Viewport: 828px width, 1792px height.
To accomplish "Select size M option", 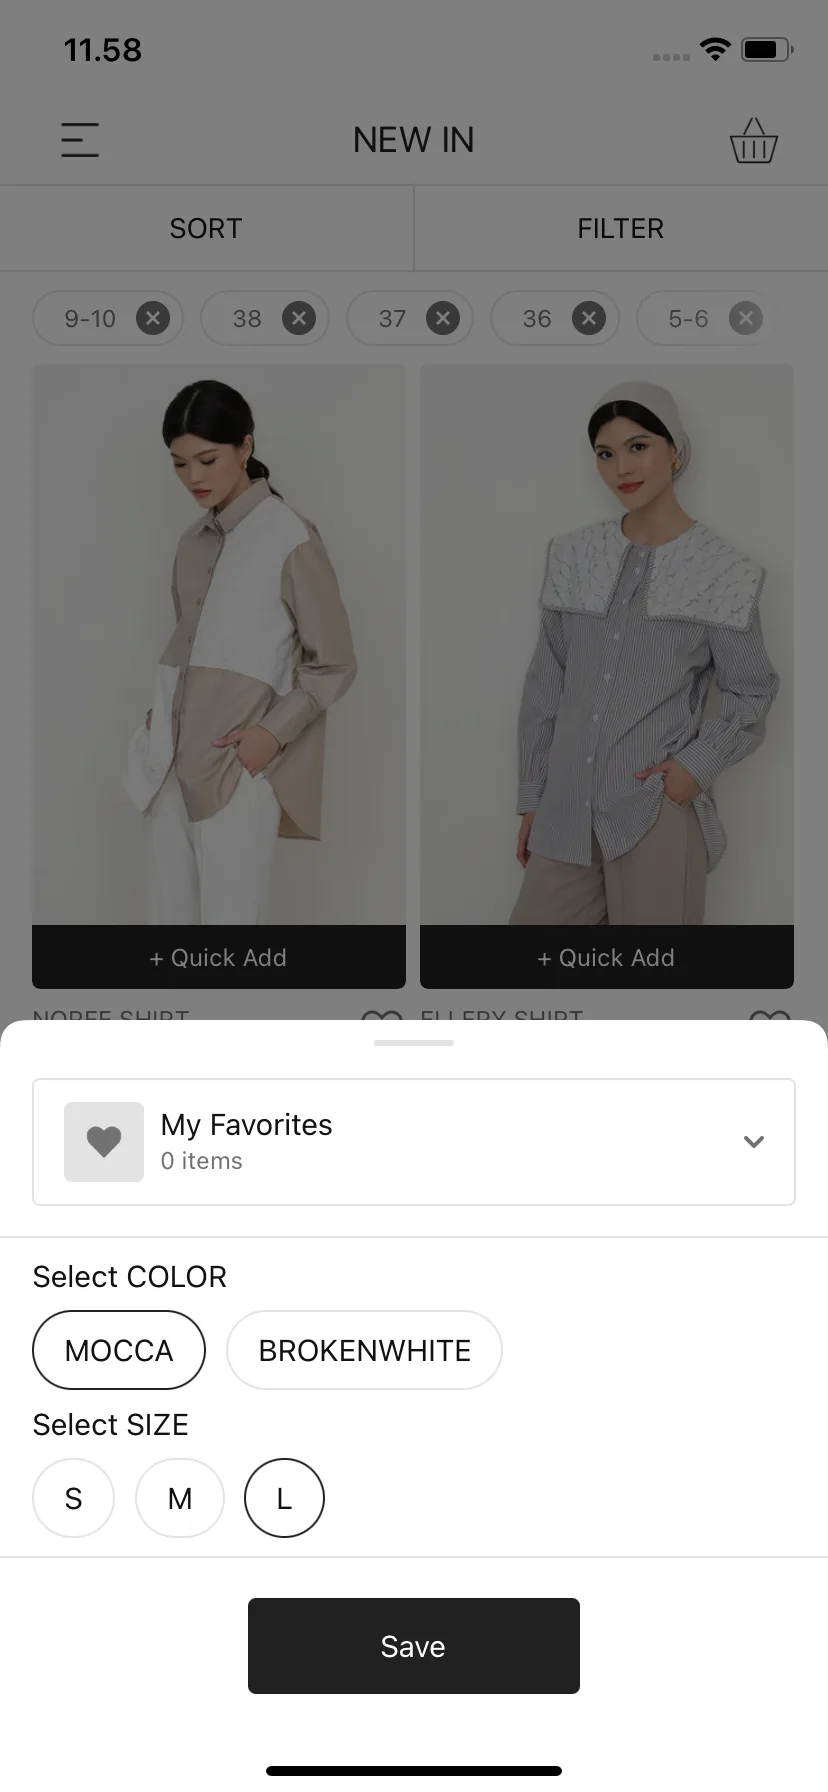I will pos(180,1498).
